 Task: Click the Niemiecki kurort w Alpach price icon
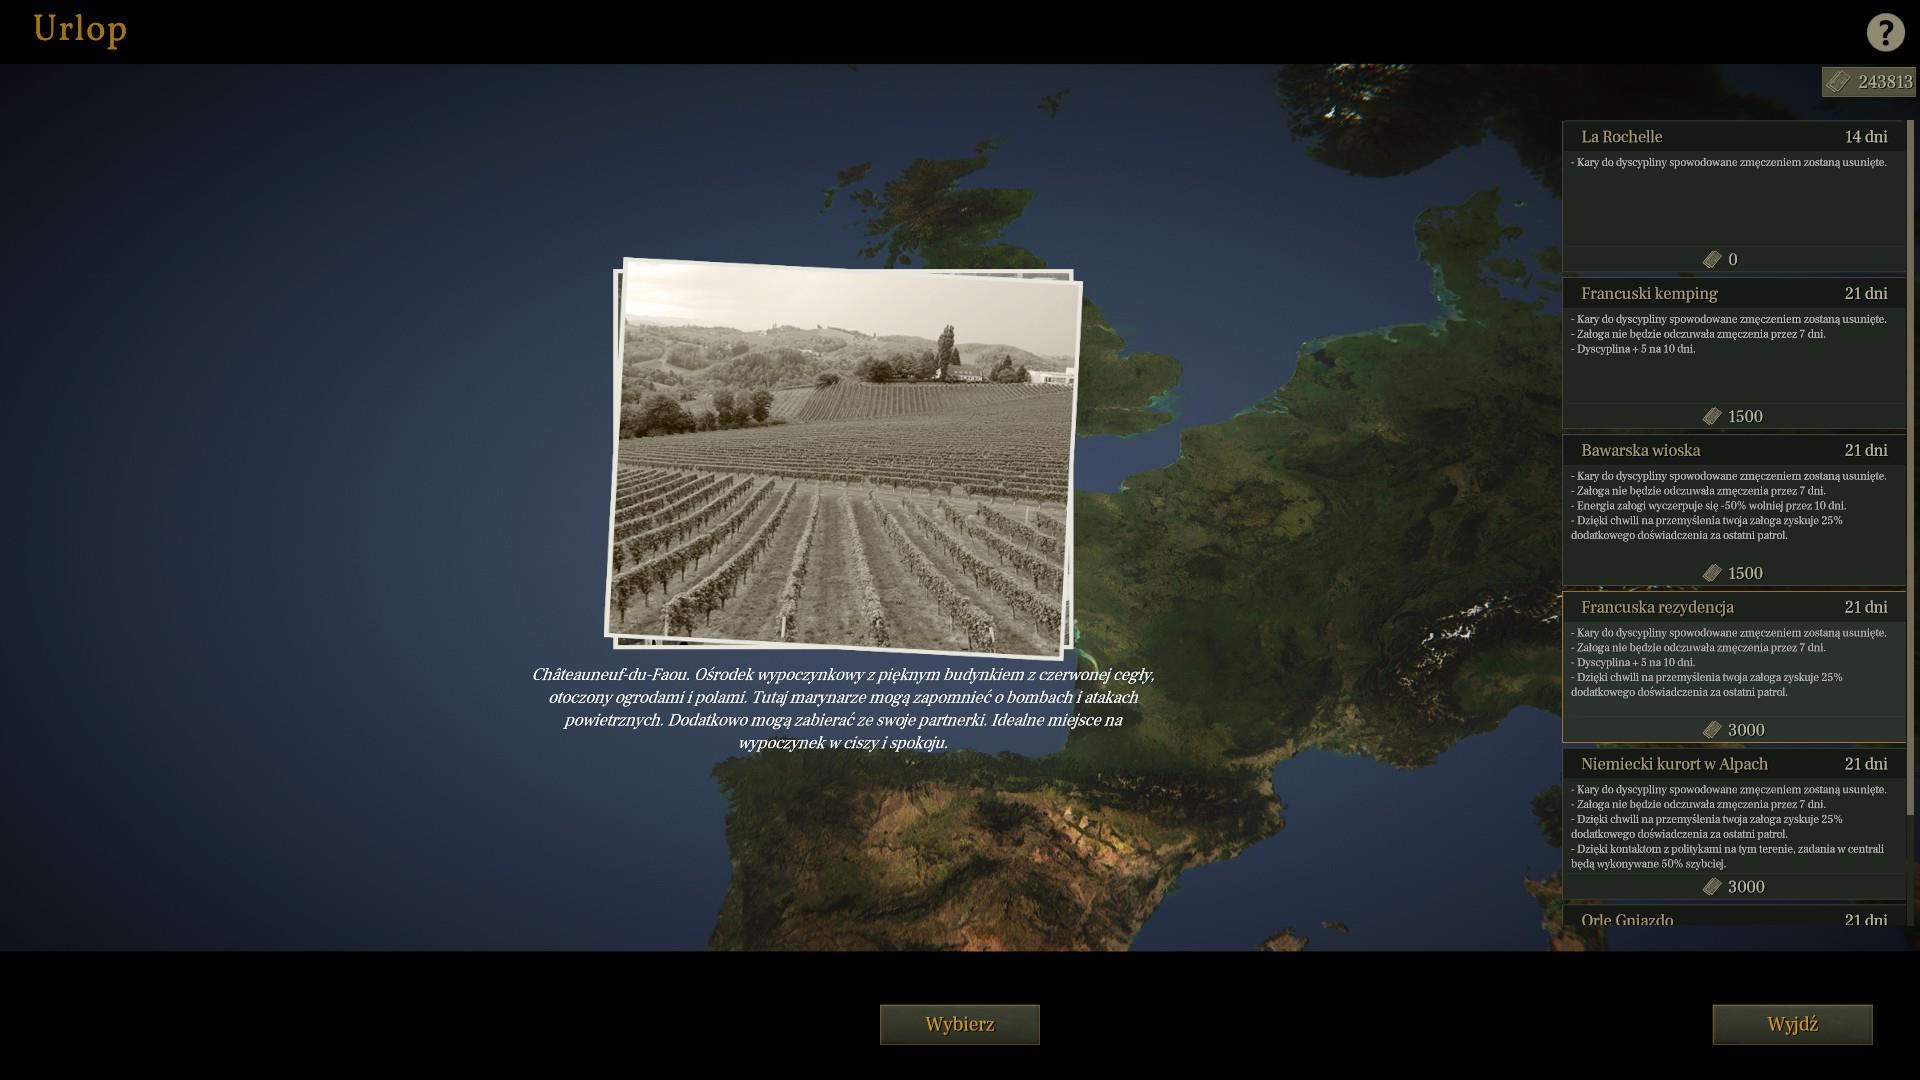(1712, 887)
